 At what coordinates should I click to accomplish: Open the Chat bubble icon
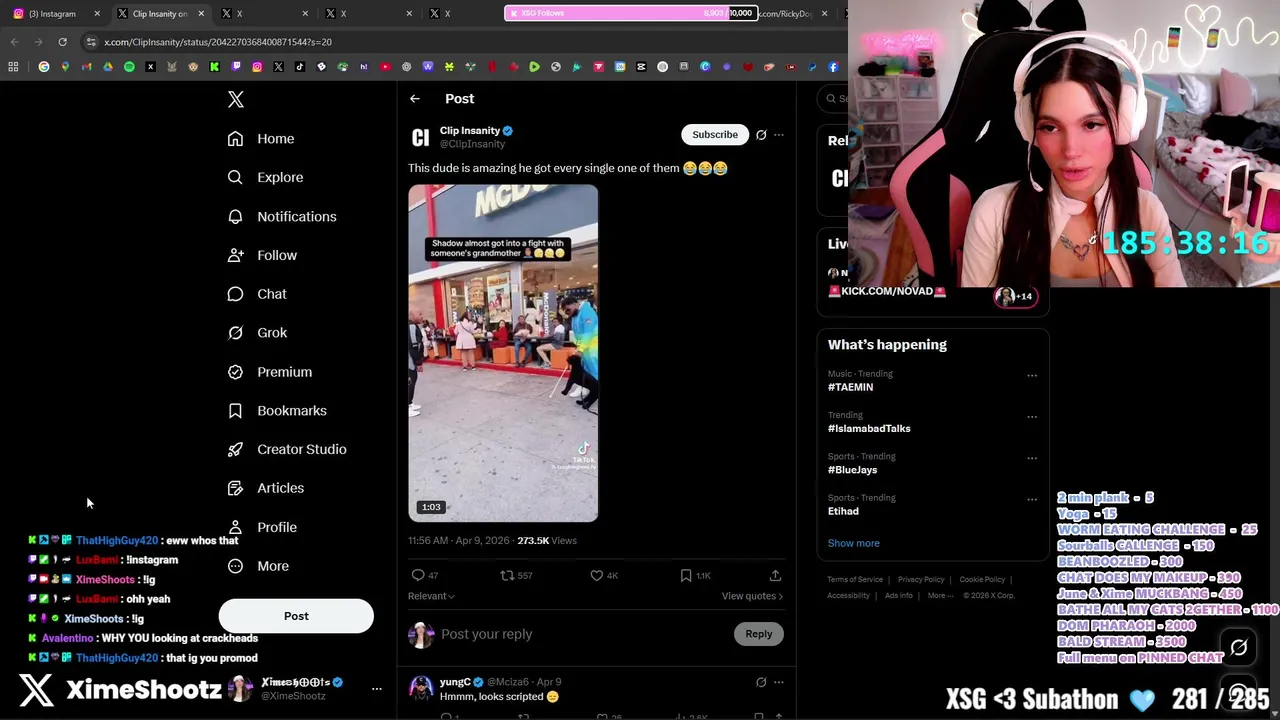click(x=235, y=294)
